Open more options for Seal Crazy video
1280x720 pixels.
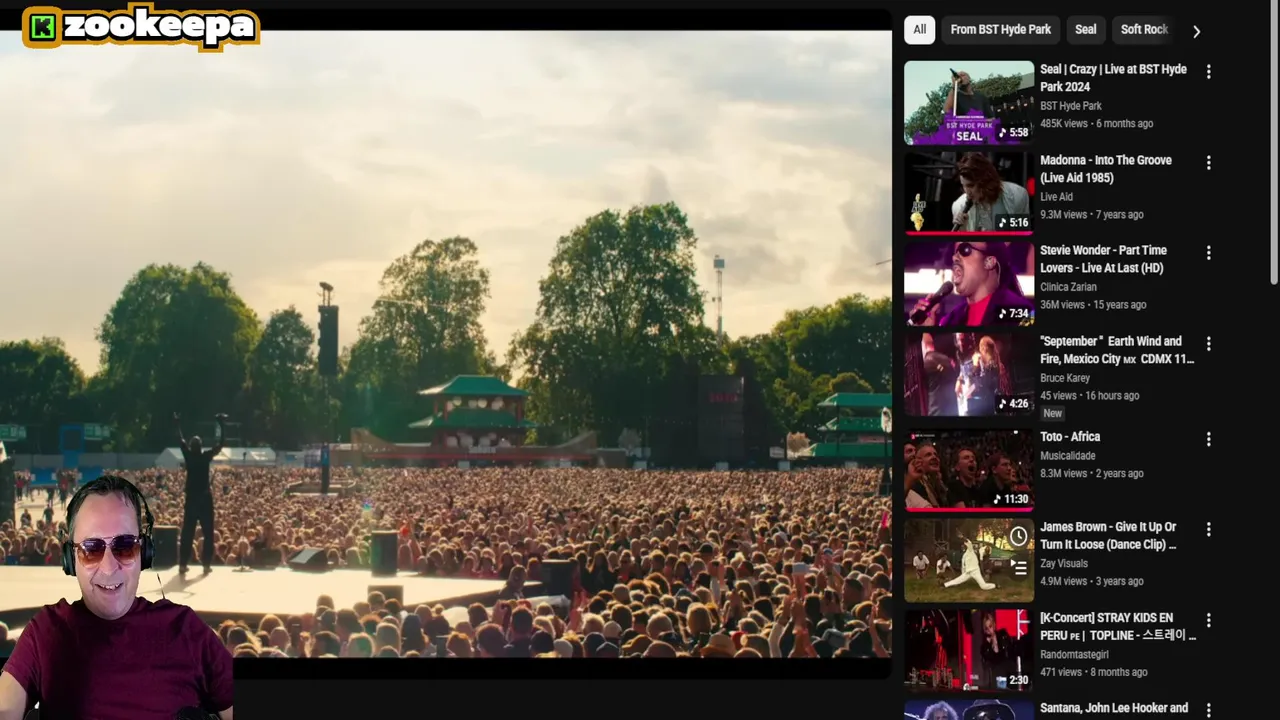point(1208,72)
